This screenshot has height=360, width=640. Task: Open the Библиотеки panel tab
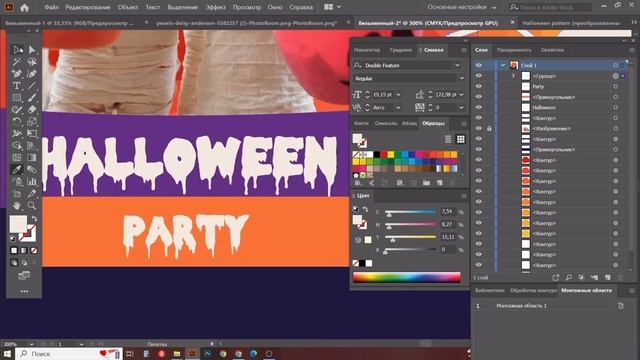[489, 291]
